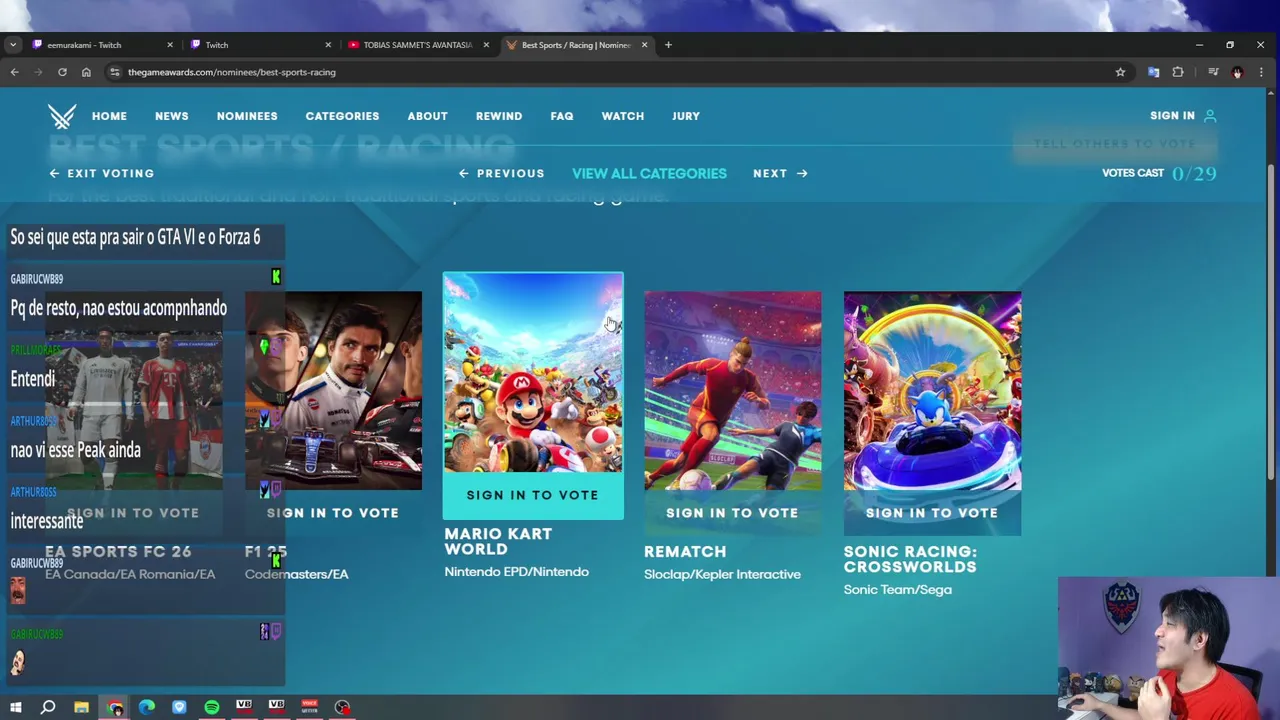Click the Nintendo EPD/Nintendo text
Image resolution: width=1280 pixels, height=720 pixels.
pos(516,572)
